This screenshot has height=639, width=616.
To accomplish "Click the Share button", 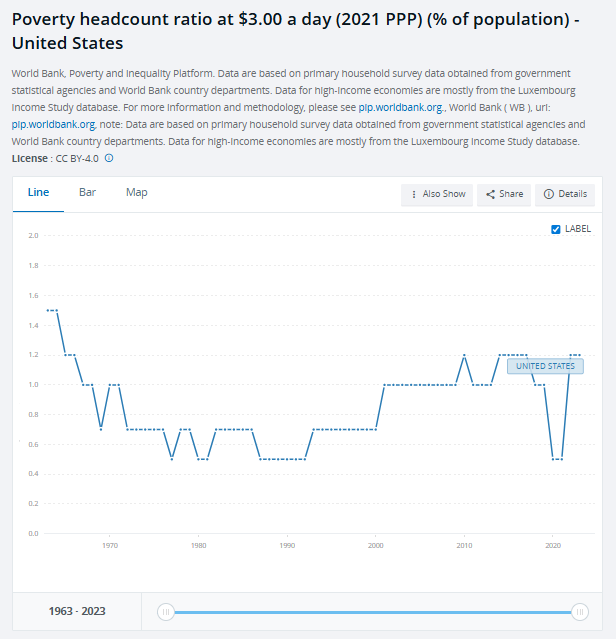I will (x=504, y=194).
